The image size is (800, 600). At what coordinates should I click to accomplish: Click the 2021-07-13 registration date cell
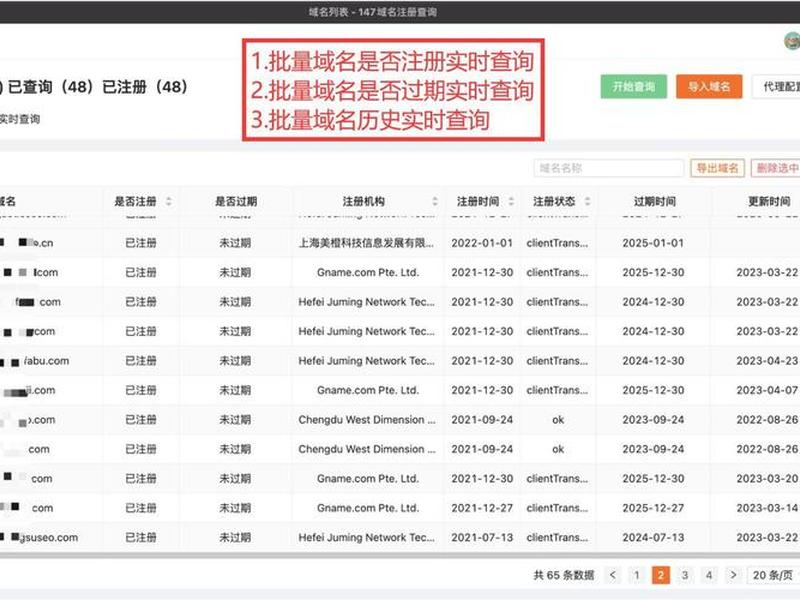coord(482,537)
